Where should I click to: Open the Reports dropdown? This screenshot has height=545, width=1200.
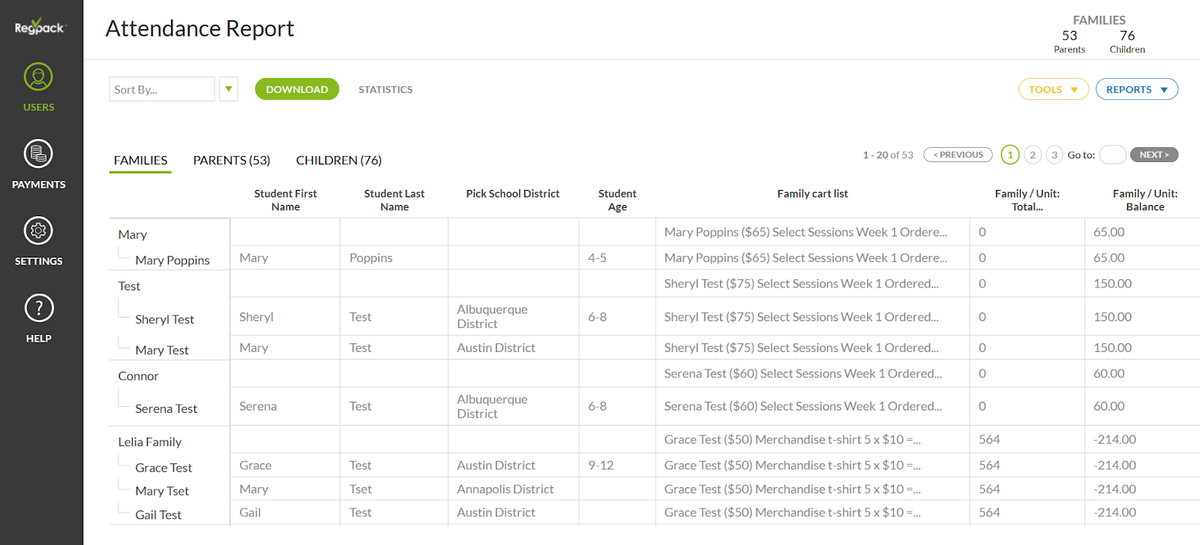pos(1137,89)
